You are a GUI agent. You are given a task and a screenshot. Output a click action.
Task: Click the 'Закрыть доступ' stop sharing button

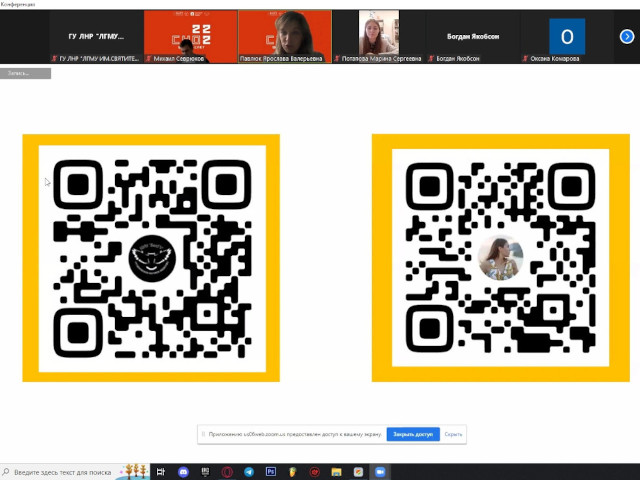click(413, 434)
